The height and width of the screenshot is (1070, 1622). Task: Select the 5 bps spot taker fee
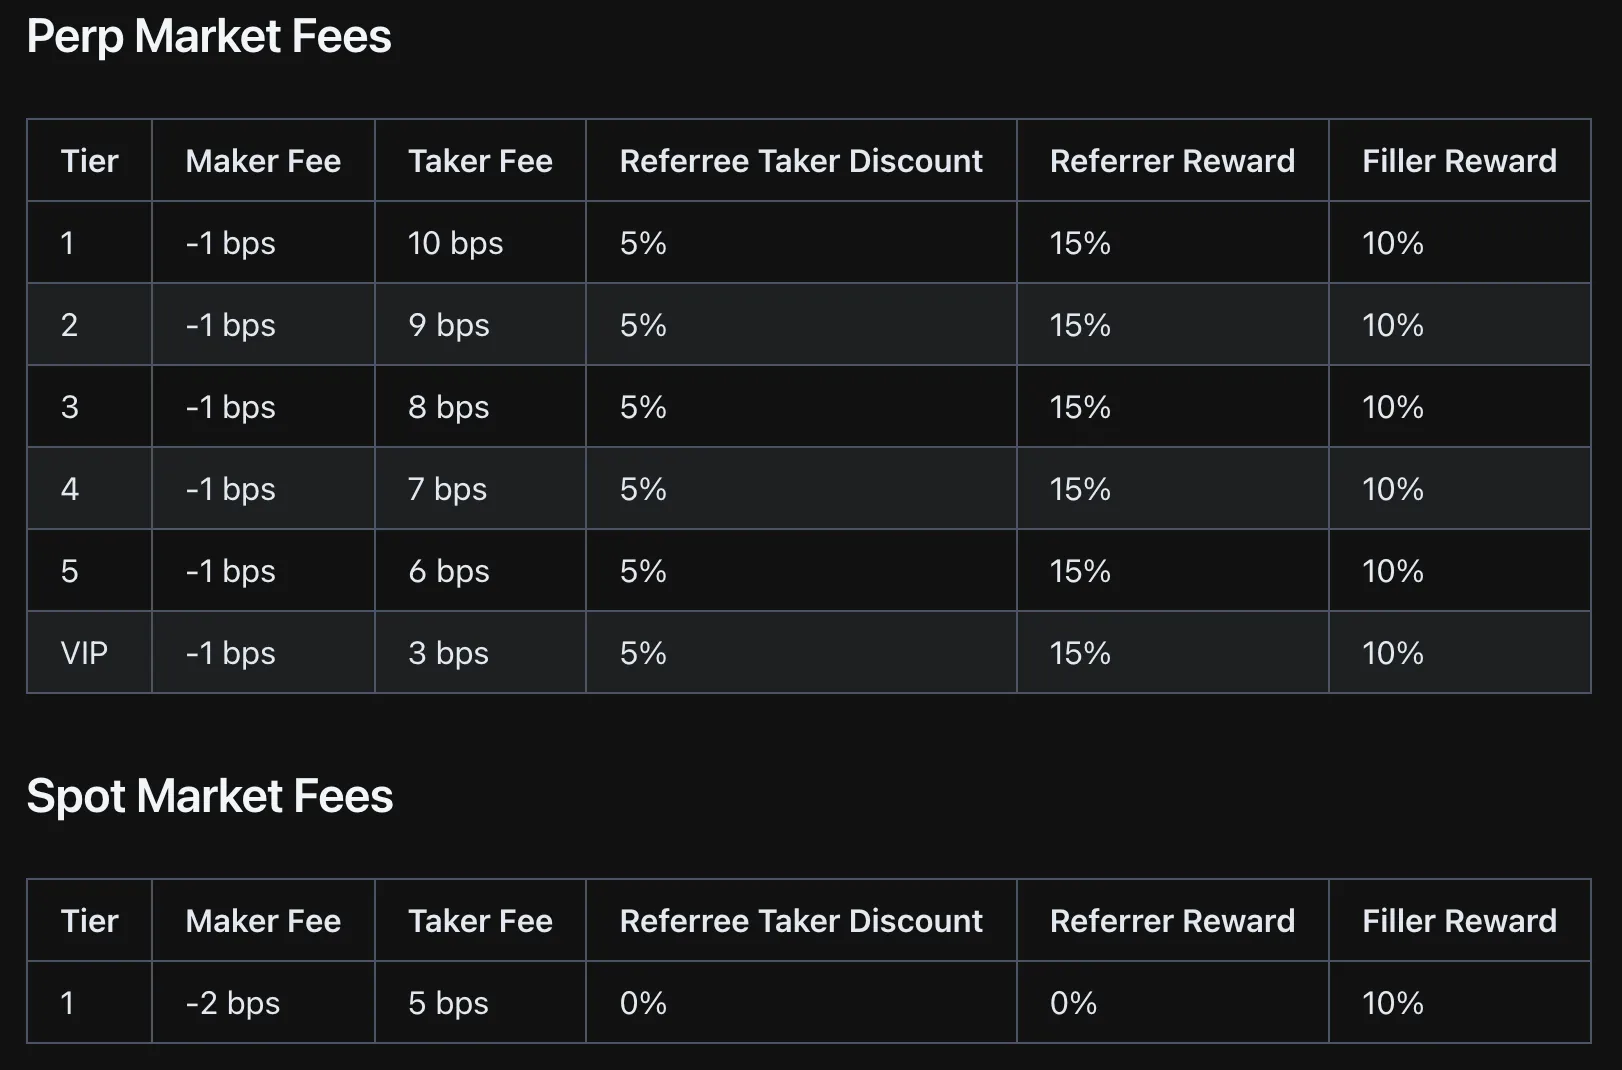coord(448,1003)
